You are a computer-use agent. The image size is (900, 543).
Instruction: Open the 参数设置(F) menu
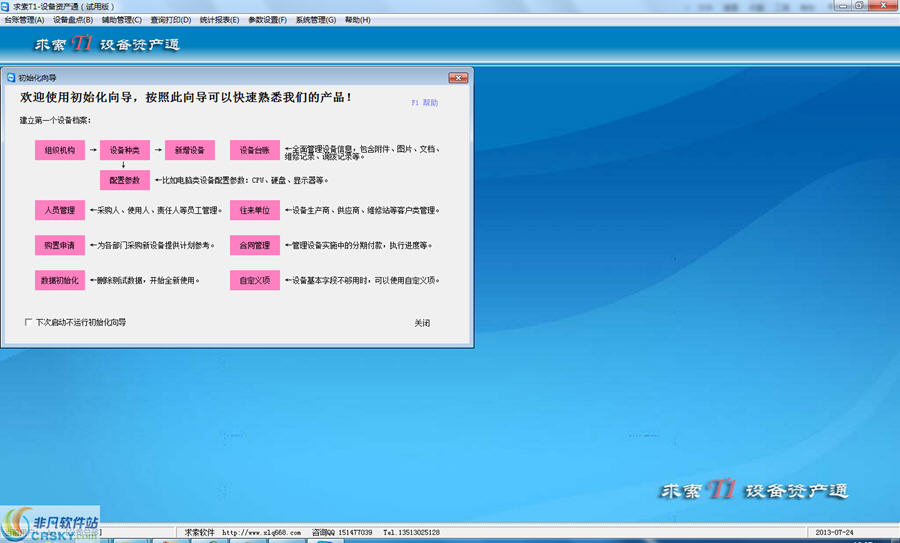coord(267,20)
